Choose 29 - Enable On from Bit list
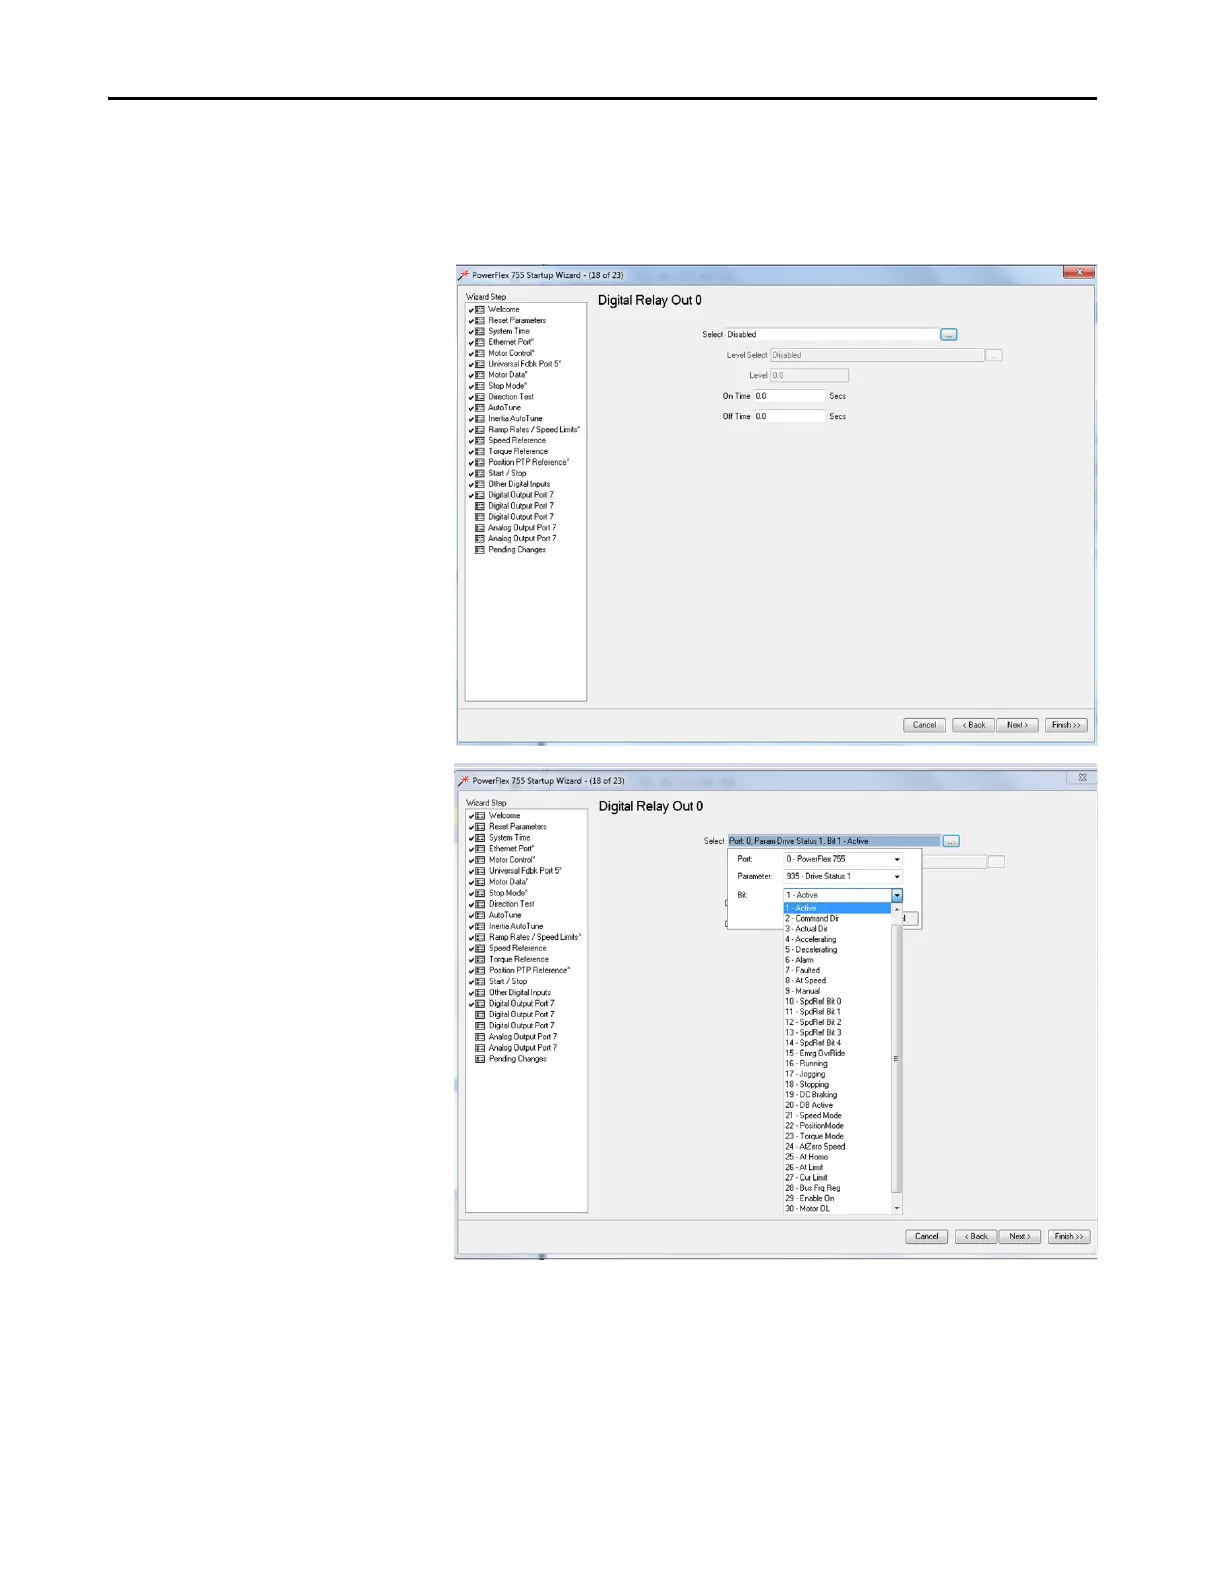 (x=836, y=1198)
